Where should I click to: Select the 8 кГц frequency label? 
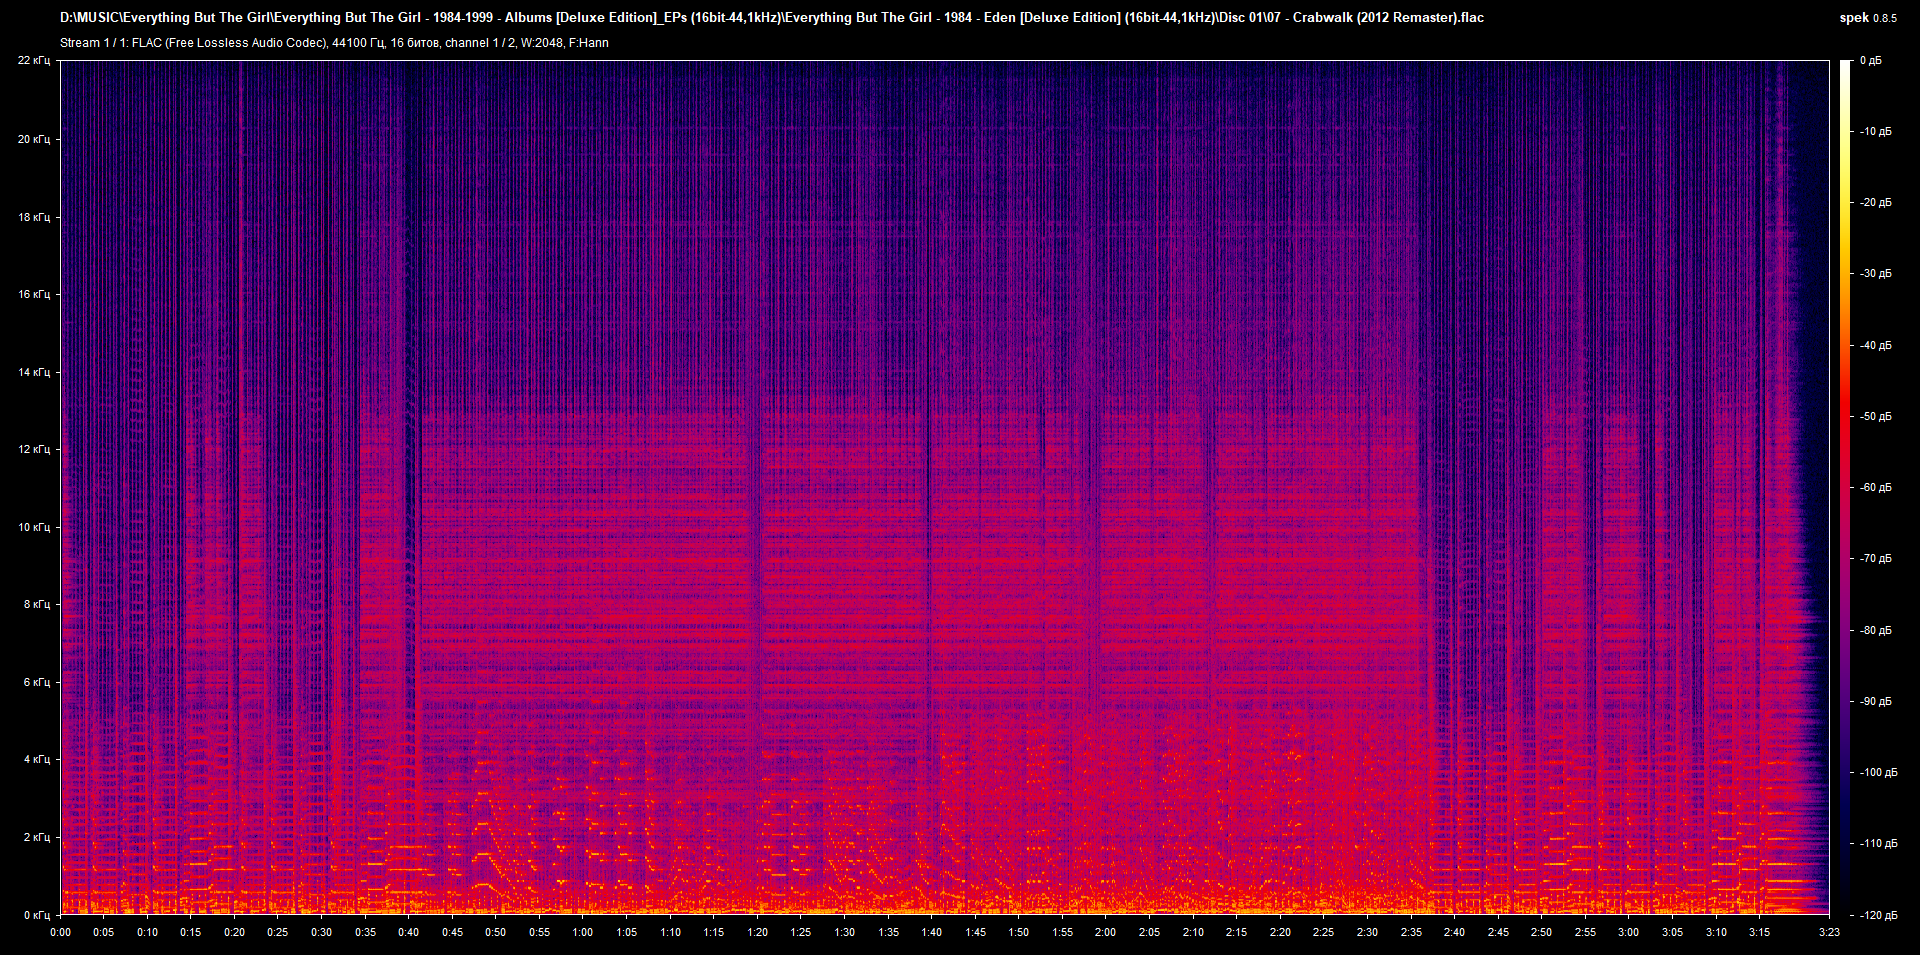coord(36,604)
